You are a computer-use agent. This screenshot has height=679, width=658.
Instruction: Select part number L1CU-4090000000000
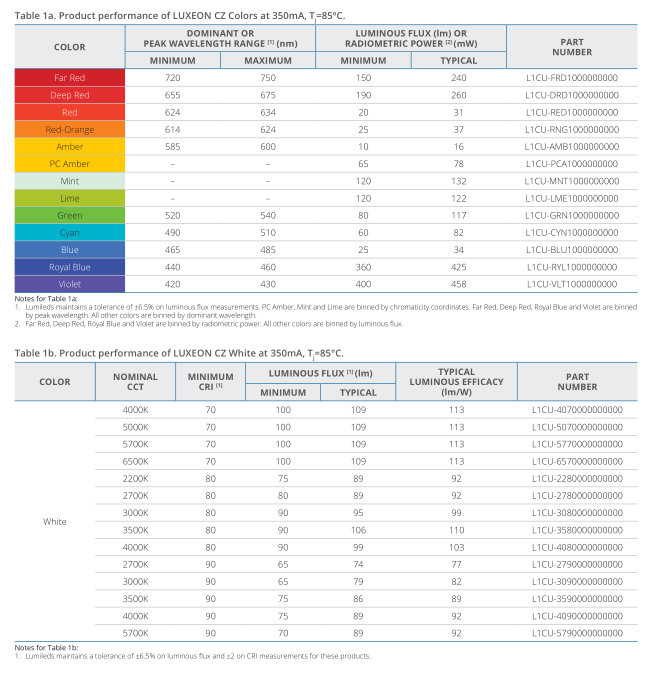577,616
